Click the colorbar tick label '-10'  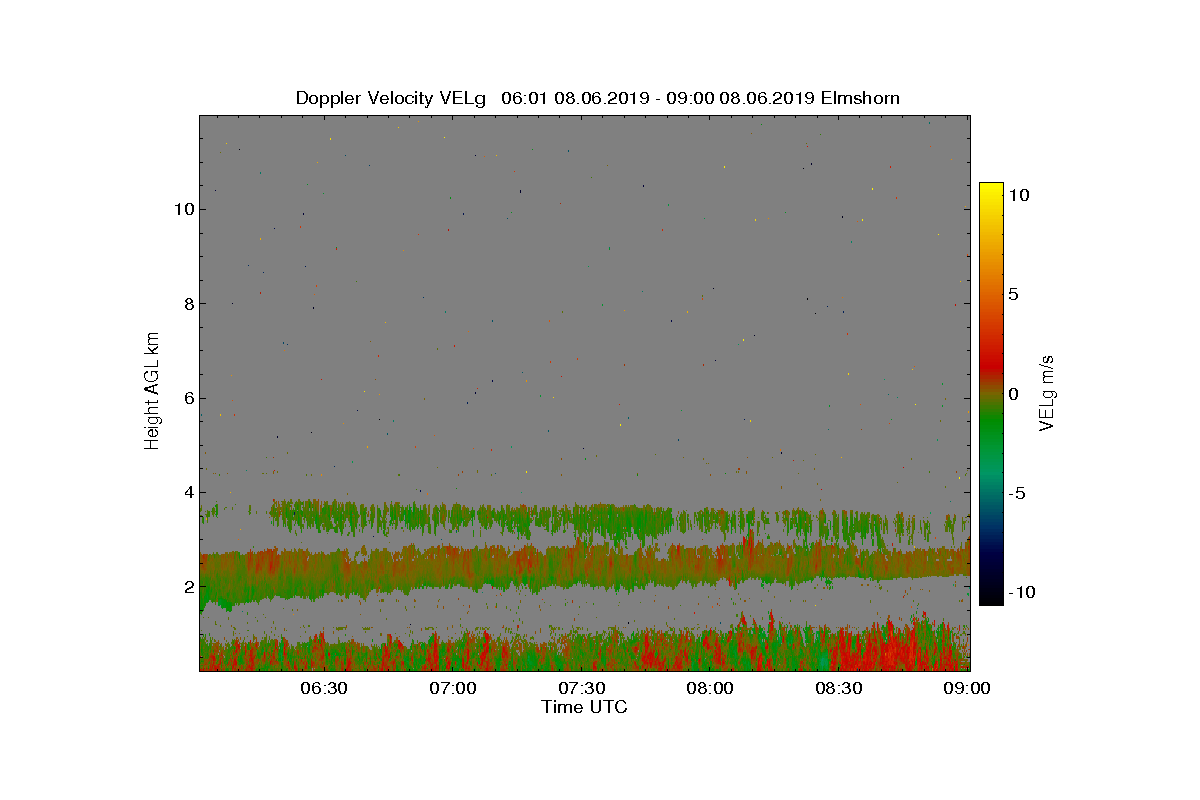(x=1020, y=592)
